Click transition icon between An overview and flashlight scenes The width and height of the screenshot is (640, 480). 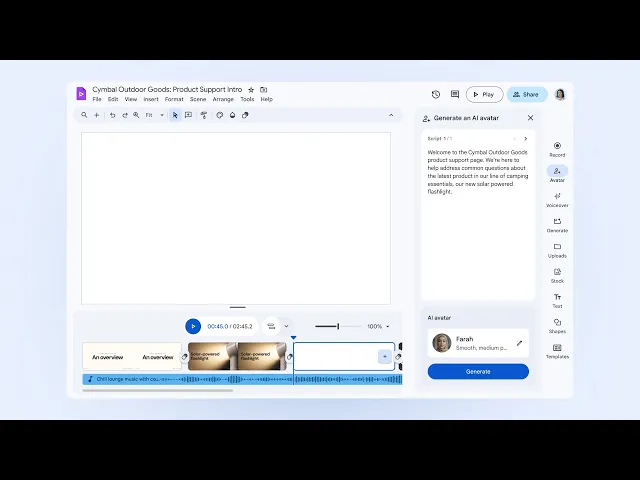click(x=184, y=357)
